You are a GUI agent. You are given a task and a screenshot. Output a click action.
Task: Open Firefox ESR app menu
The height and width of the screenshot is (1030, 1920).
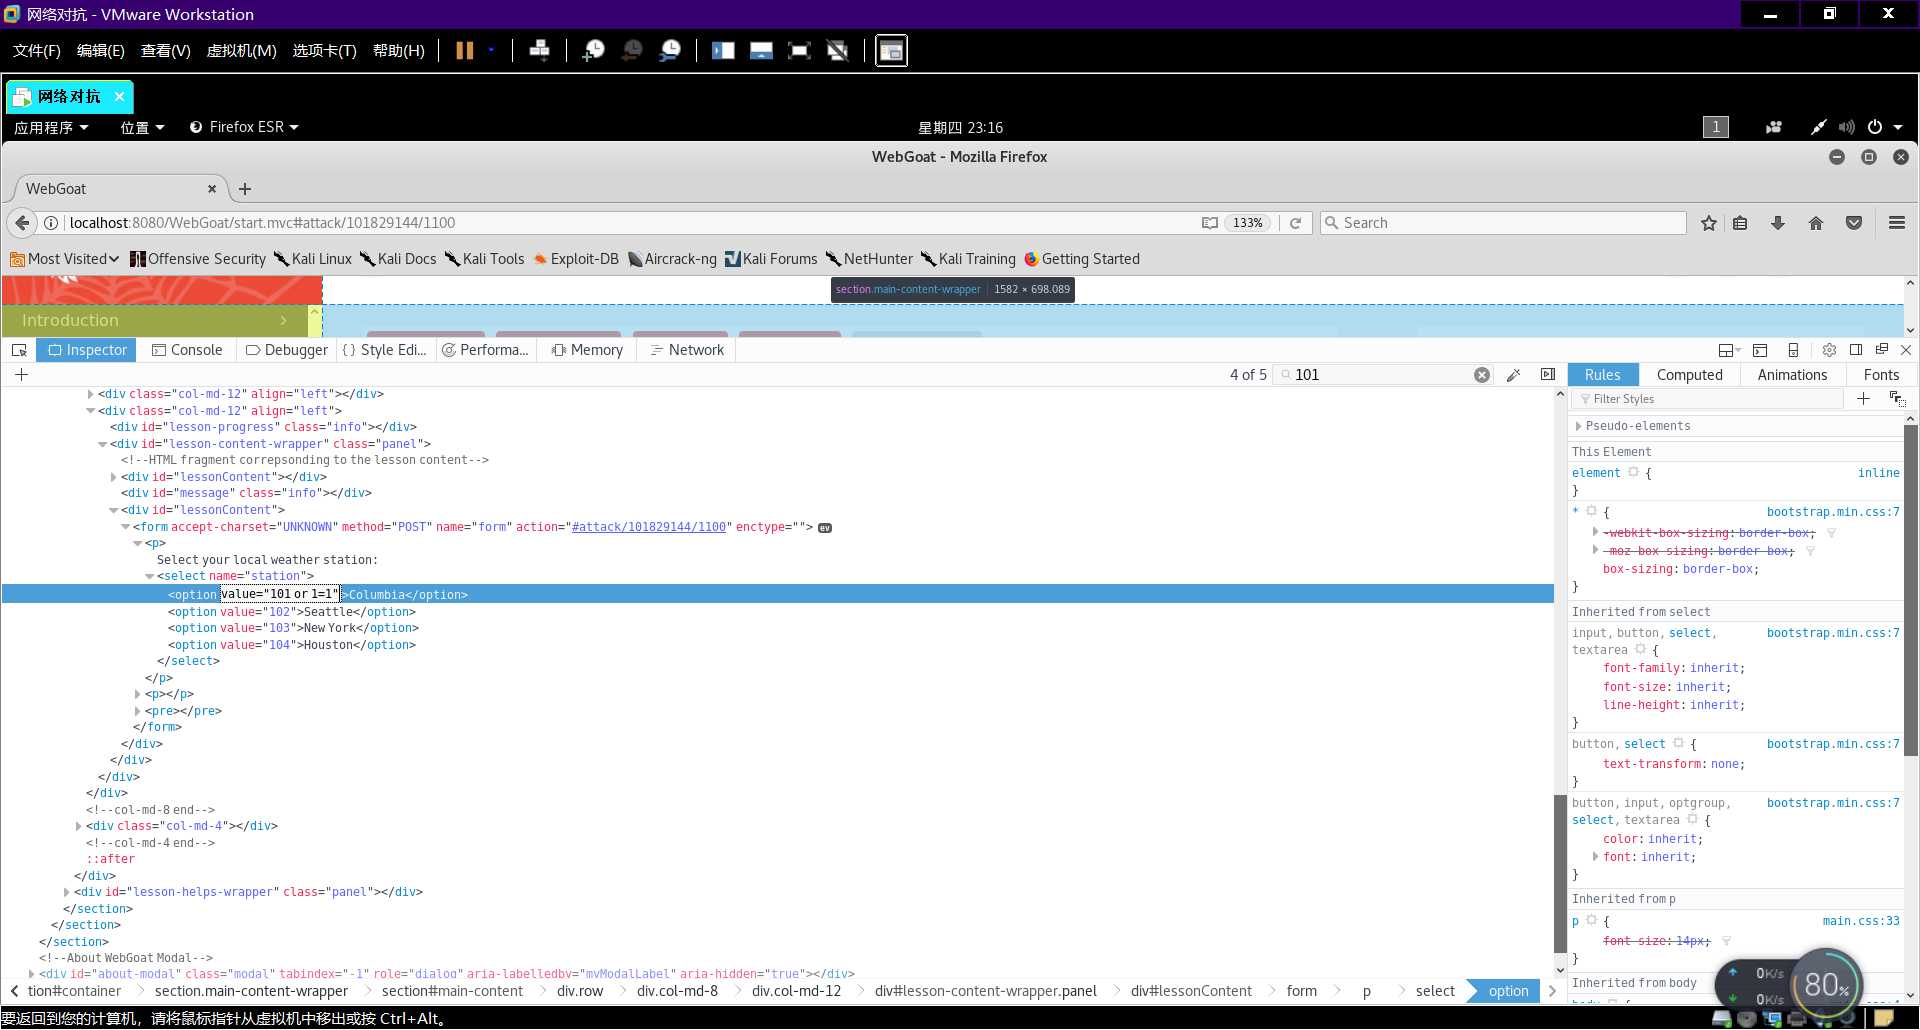point(244,127)
